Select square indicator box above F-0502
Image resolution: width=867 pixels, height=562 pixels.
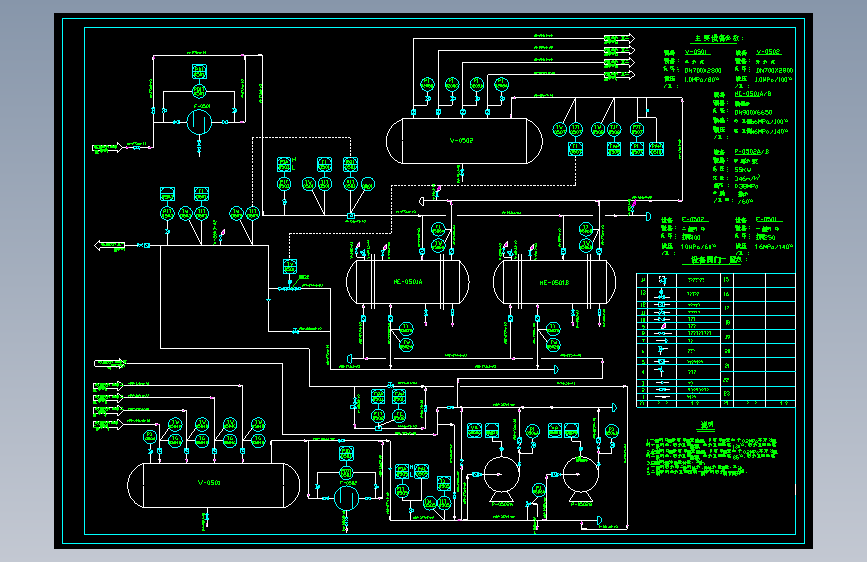pyautogui.click(x=346, y=453)
